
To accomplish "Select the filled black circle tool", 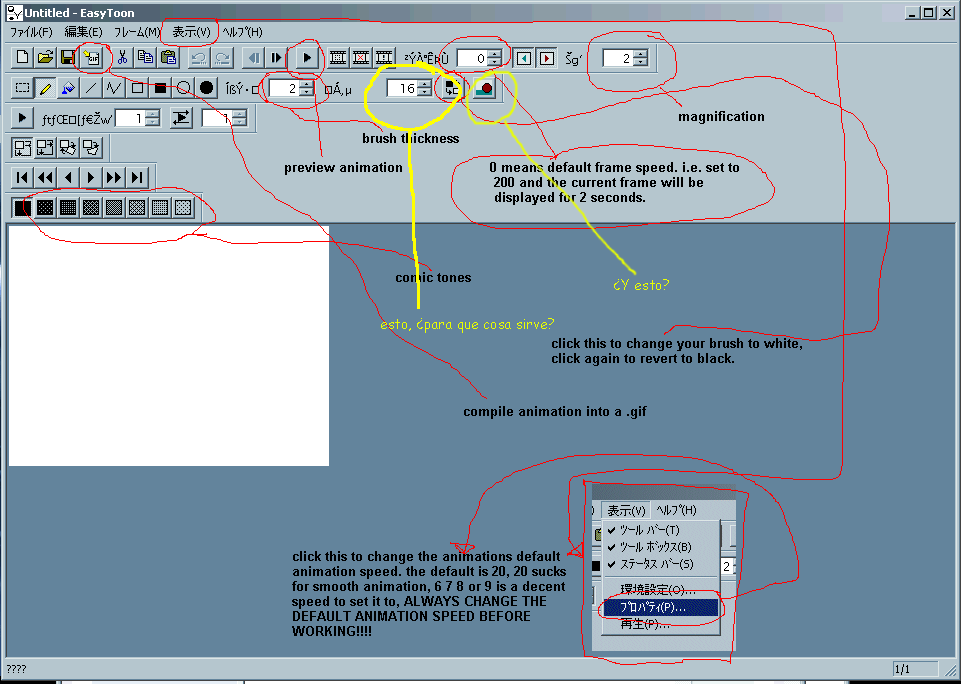I will click(207, 88).
